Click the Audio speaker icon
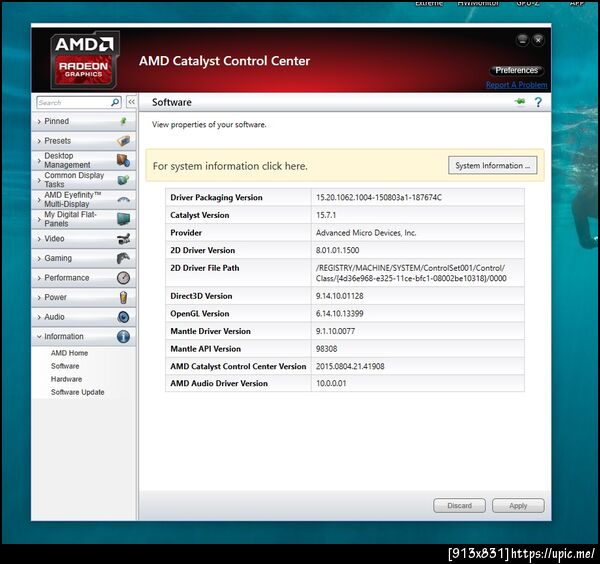The image size is (600, 564). (123, 317)
